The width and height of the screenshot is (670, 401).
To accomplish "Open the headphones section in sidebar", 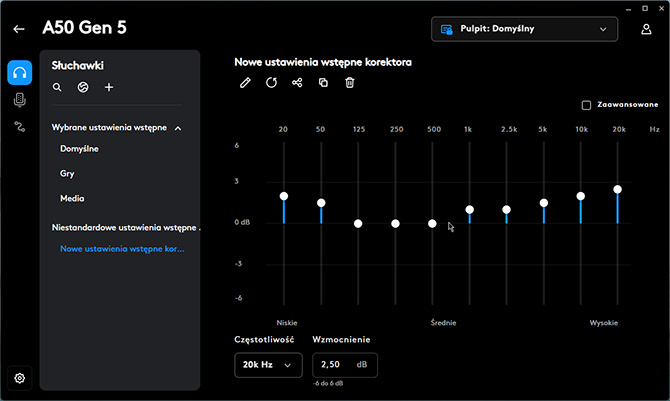I will [x=20, y=73].
